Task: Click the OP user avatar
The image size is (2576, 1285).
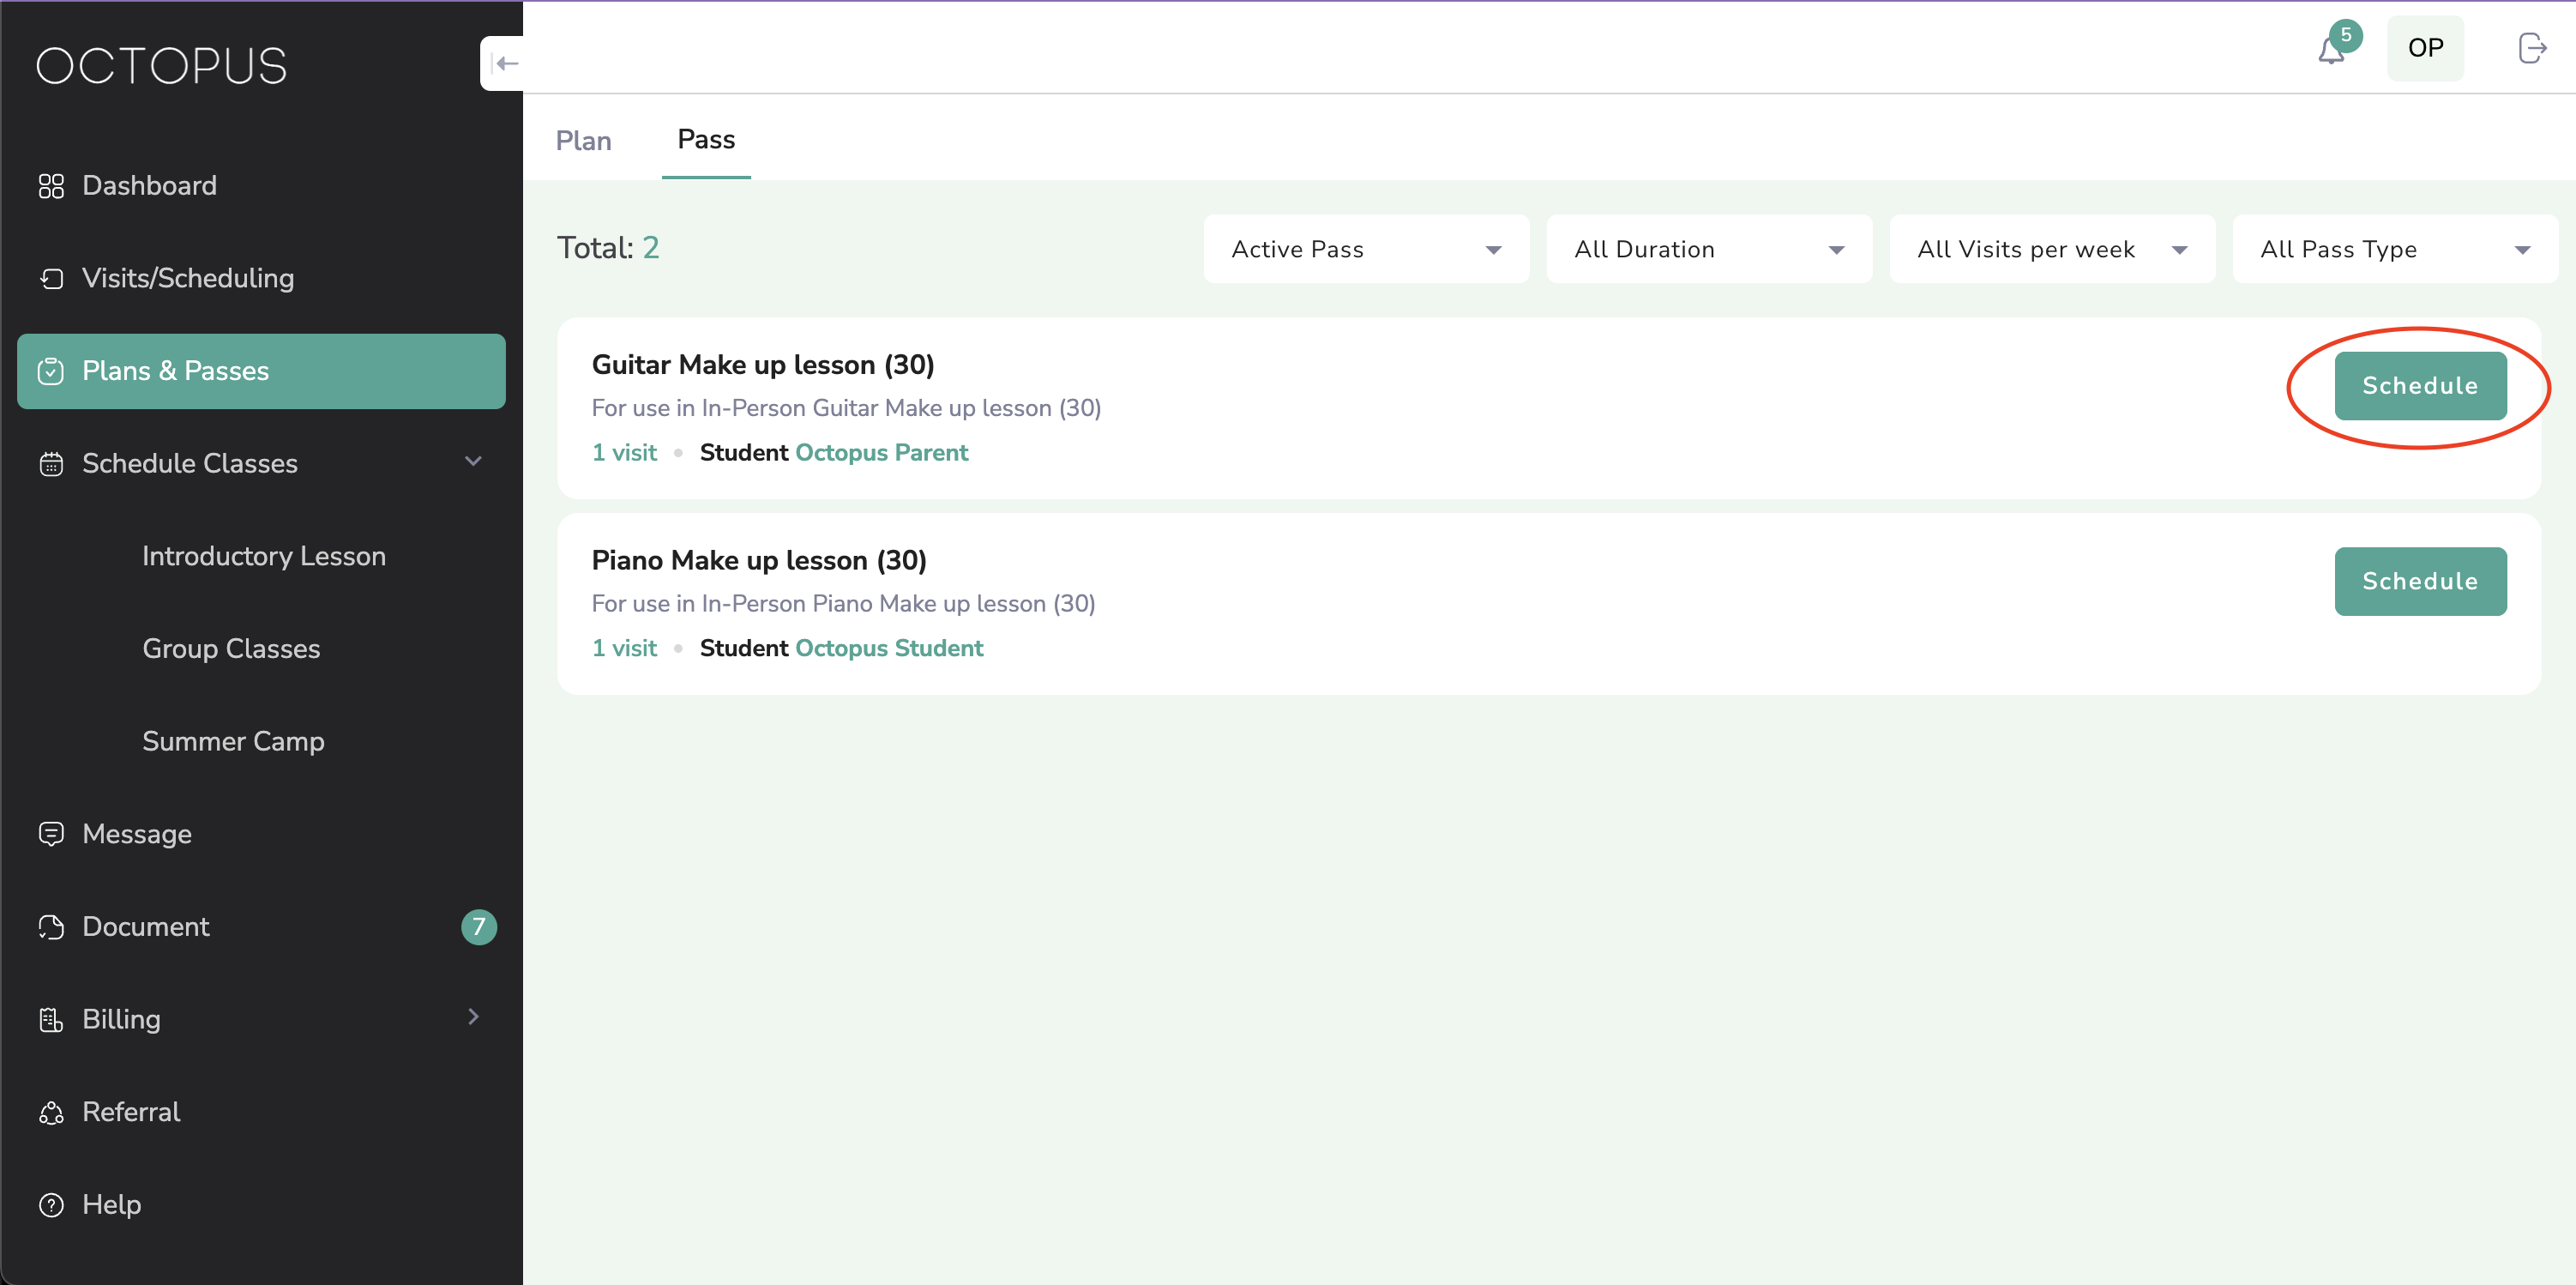Action: click(x=2425, y=48)
